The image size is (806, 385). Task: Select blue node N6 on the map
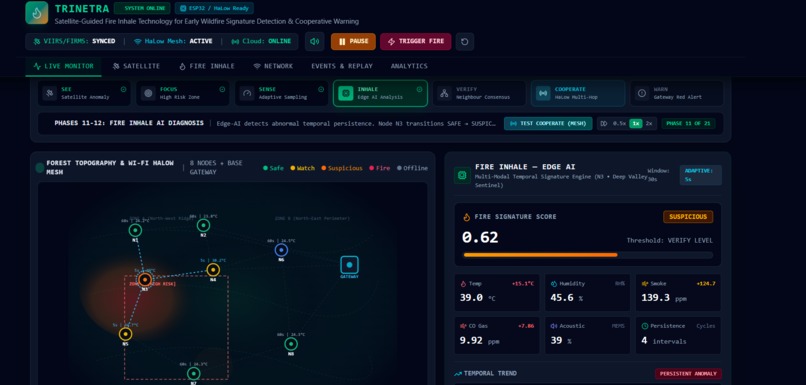(281, 250)
